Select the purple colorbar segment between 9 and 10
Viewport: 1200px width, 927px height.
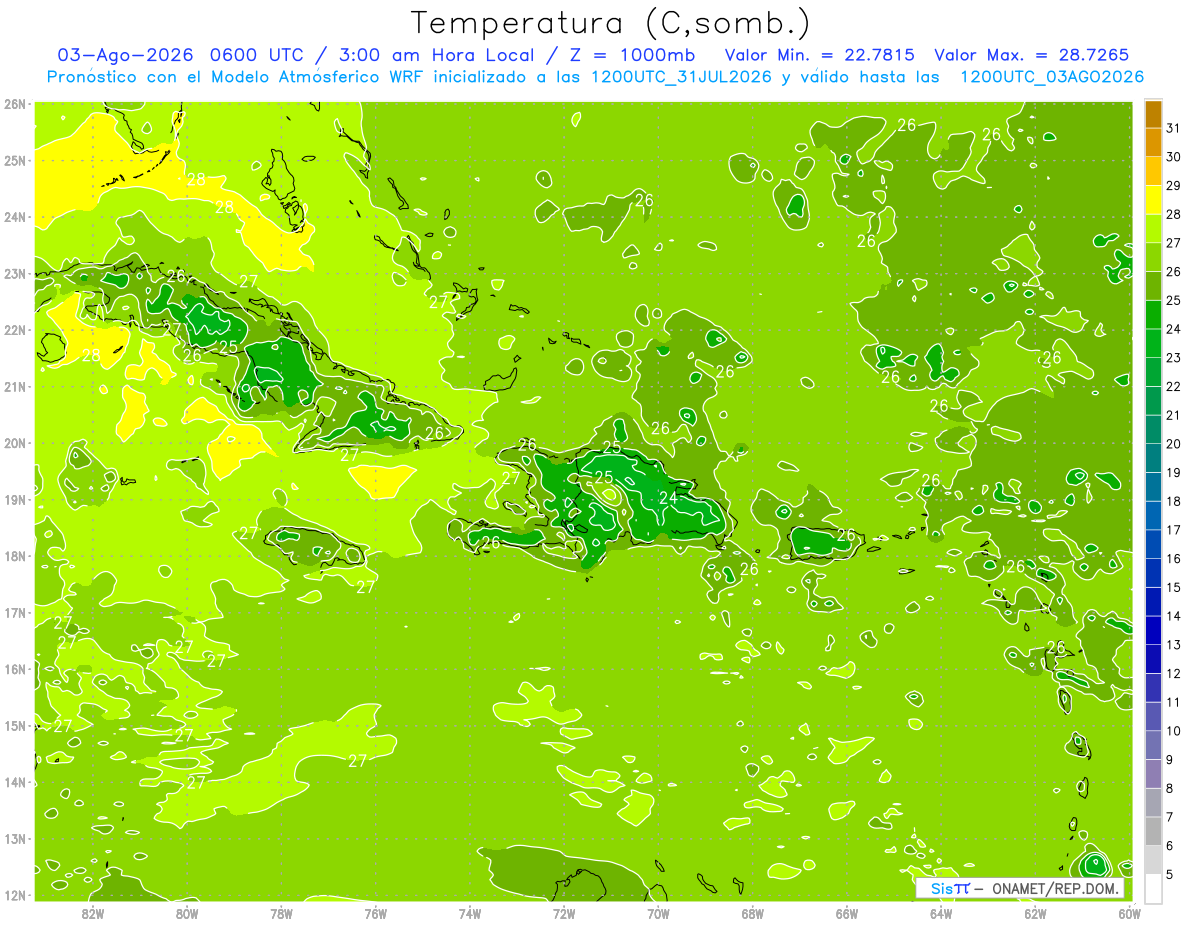click(x=1153, y=745)
